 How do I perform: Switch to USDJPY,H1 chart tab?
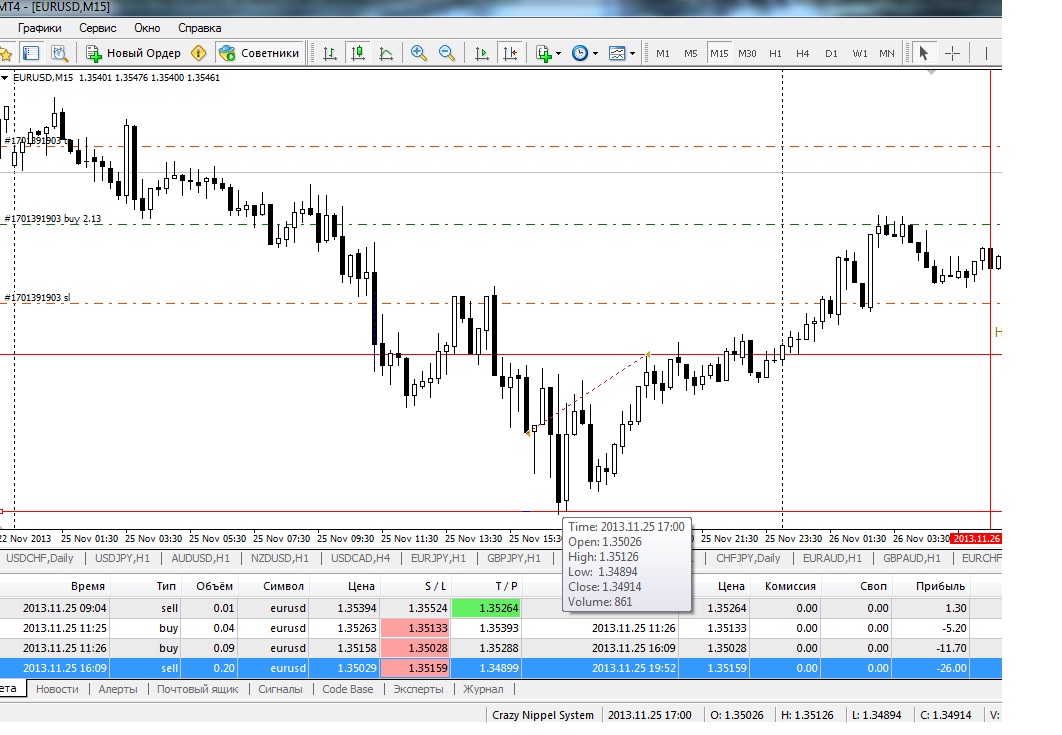pos(123,558)
